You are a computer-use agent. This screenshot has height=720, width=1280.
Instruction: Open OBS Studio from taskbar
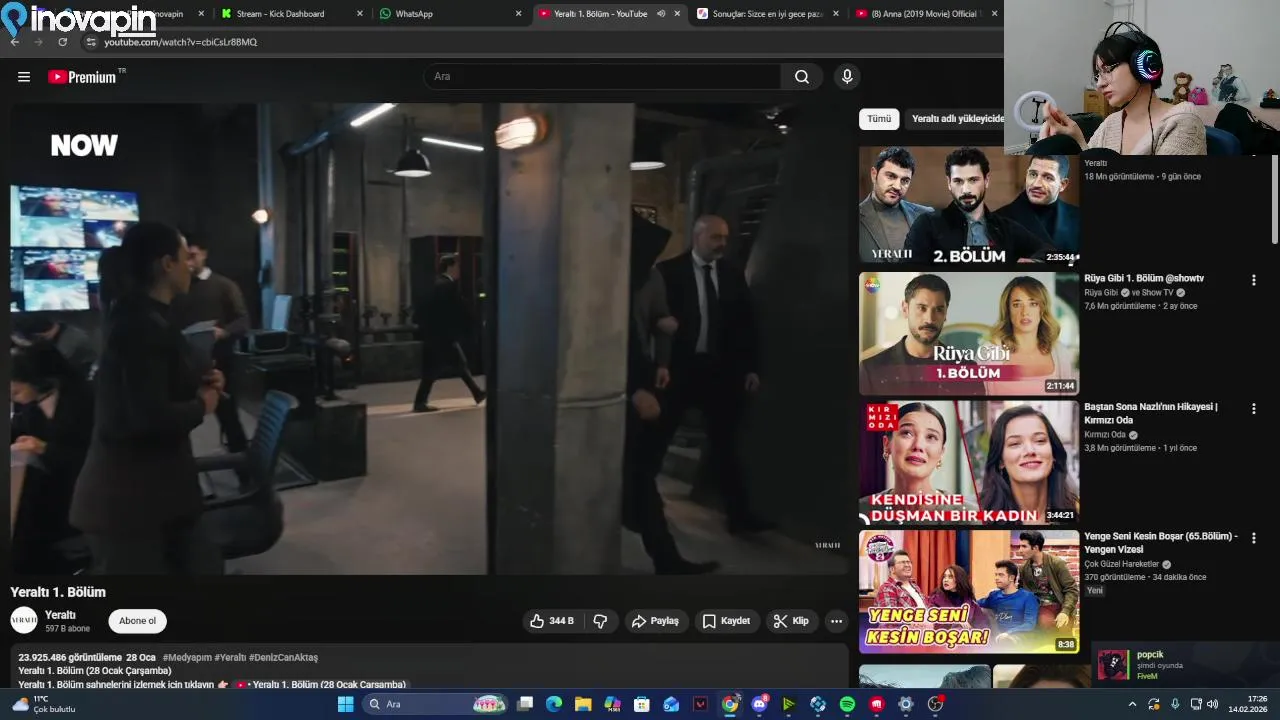[x=935, y=704]
